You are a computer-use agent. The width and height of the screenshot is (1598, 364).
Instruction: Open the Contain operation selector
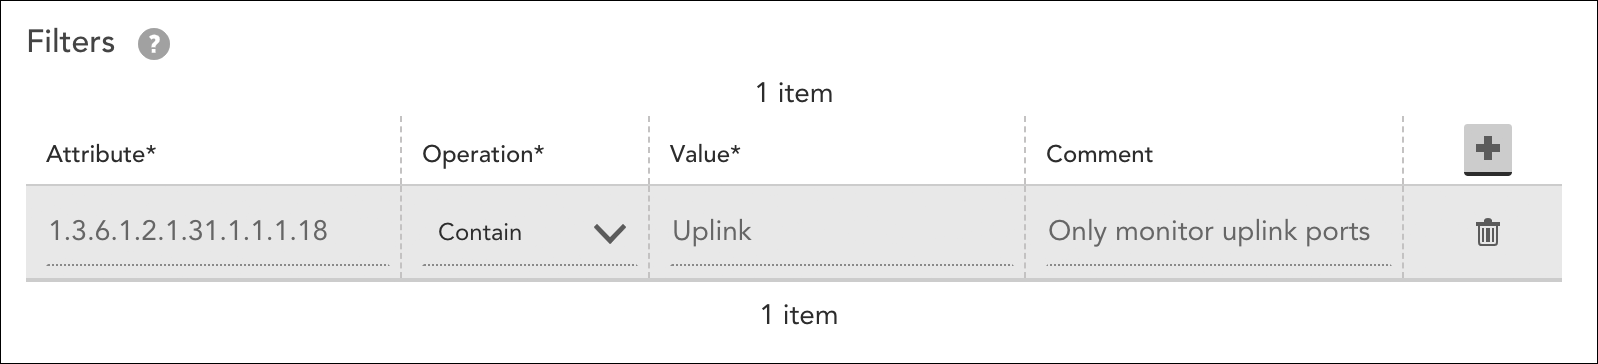click(529, 233)
